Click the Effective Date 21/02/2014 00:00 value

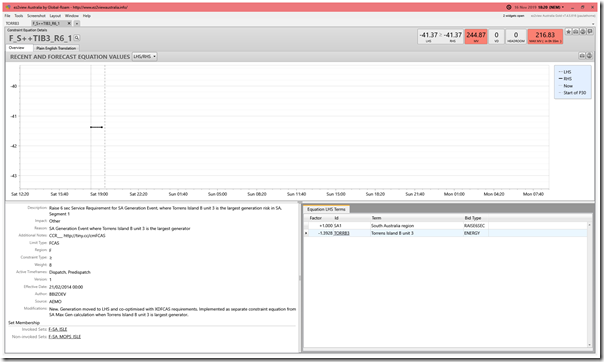[66, 287]
